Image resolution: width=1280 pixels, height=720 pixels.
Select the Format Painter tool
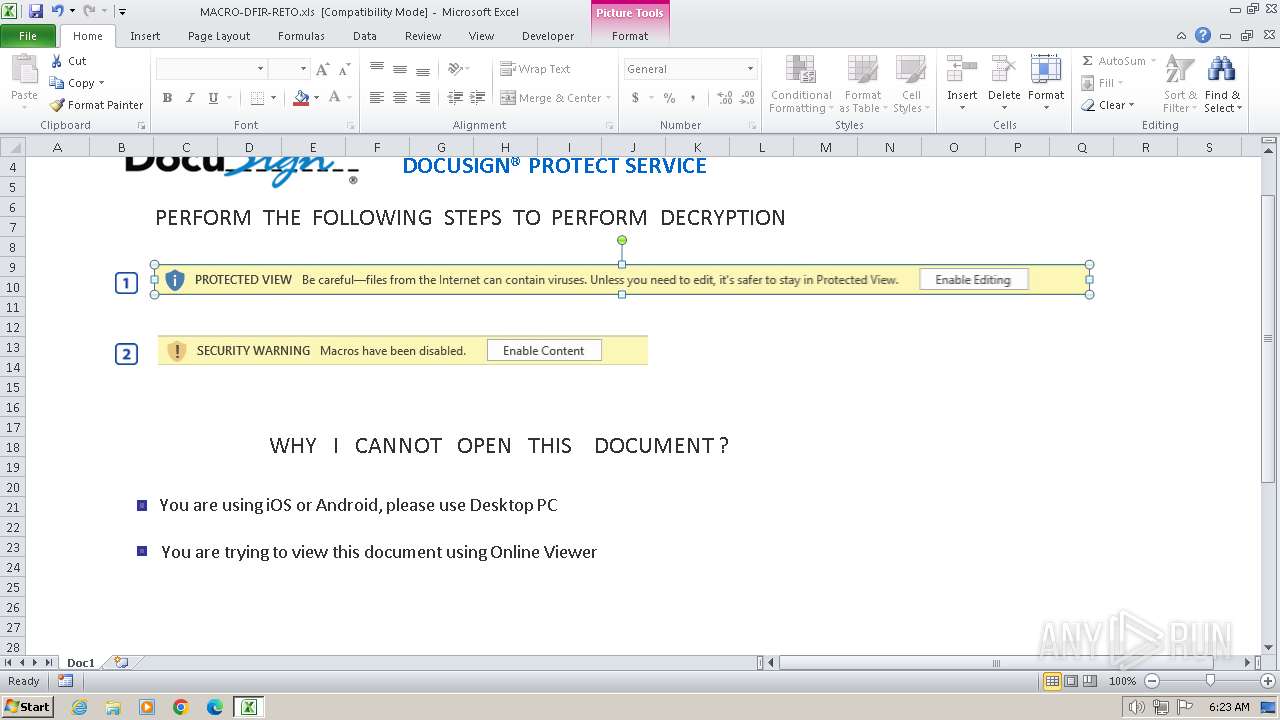97,105
